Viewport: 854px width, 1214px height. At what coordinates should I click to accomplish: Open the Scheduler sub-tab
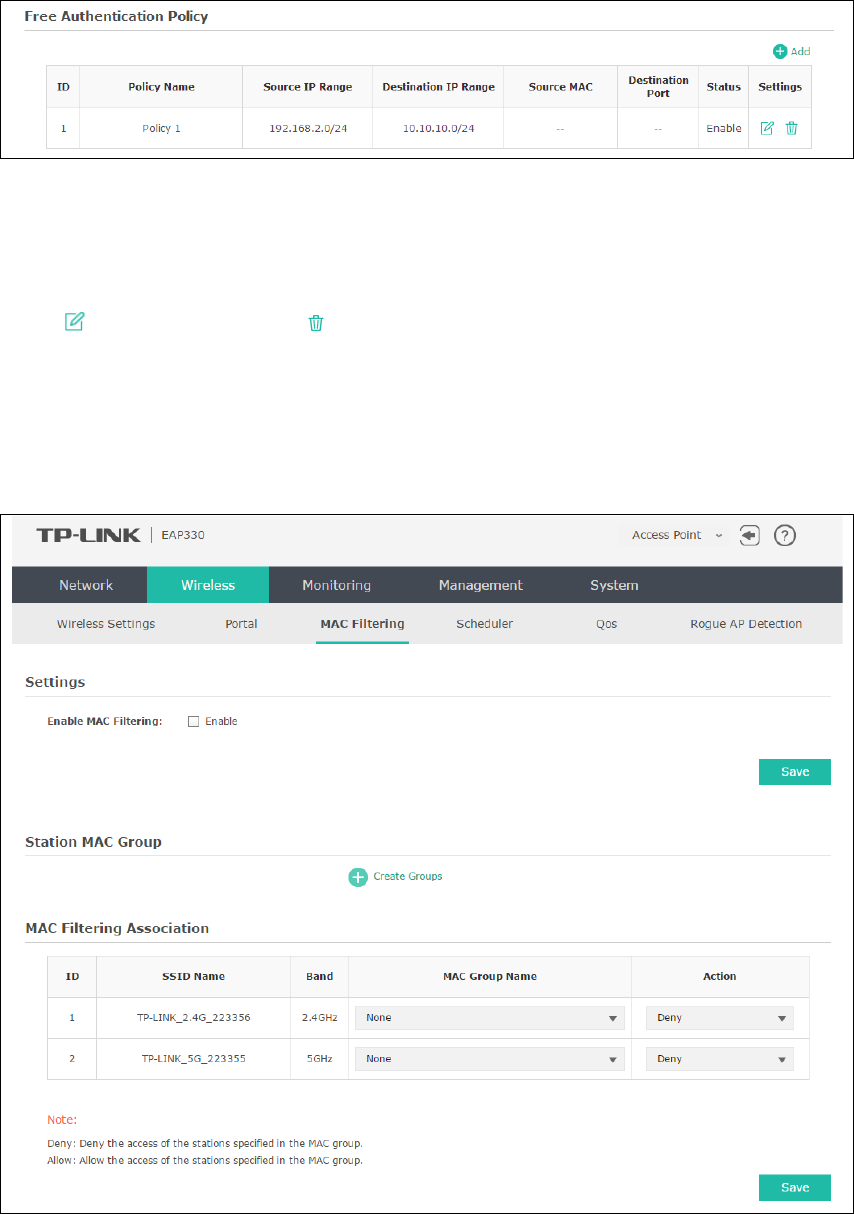(485, 624)
